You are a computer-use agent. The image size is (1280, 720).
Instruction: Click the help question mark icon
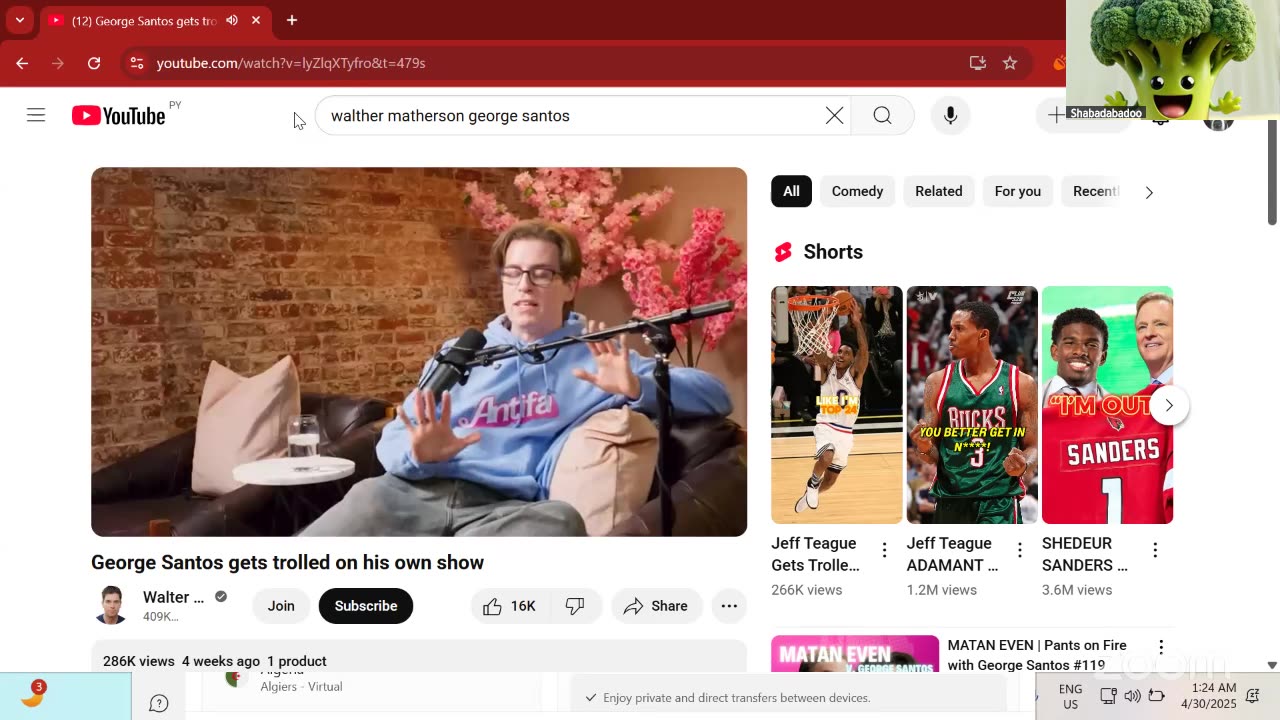[x=158, y=703]
